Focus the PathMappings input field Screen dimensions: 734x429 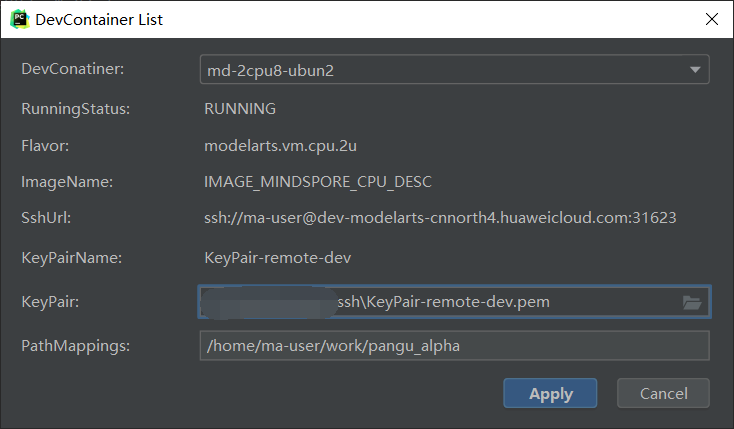[455, 346]
